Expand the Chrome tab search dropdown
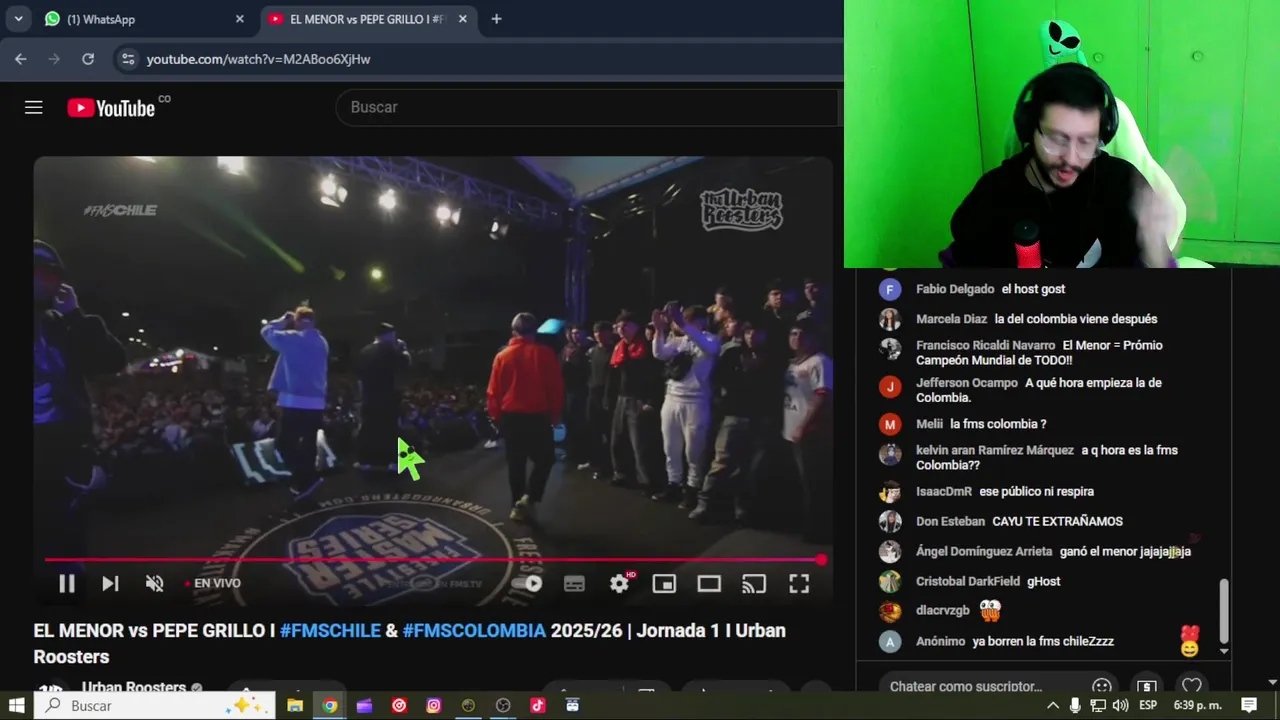 tap(18, 19)
